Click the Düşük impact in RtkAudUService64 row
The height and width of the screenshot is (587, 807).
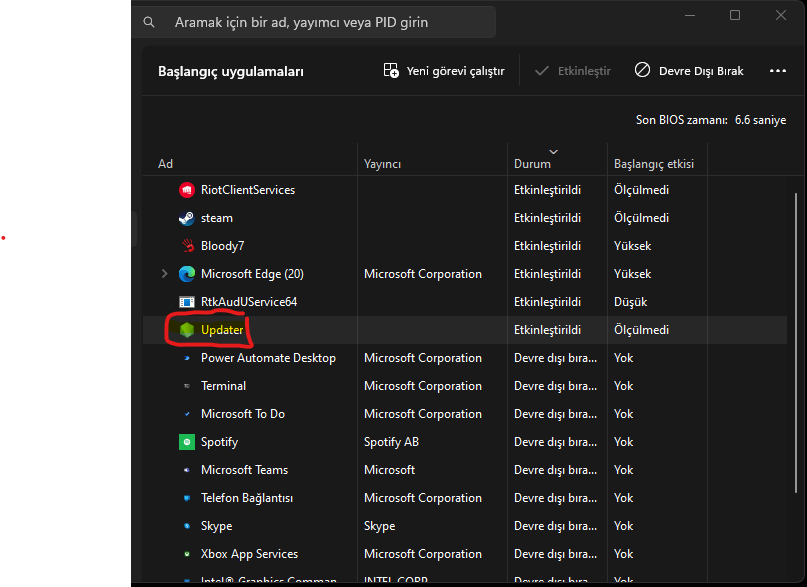pos(630,302)
